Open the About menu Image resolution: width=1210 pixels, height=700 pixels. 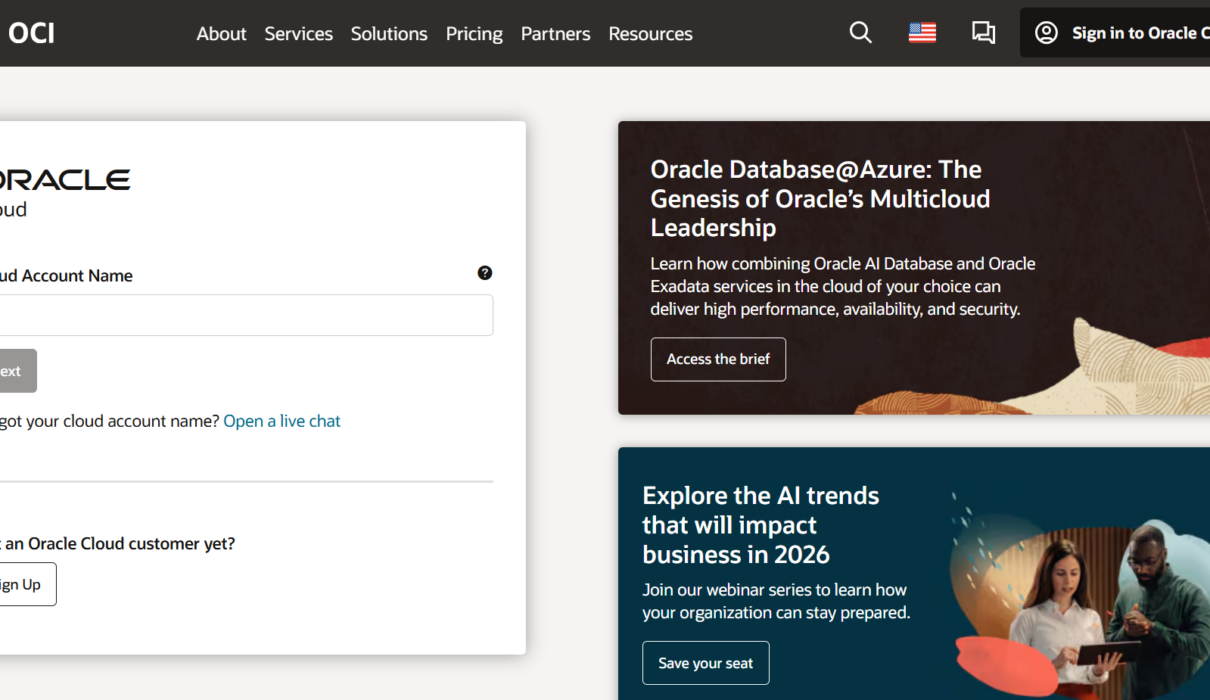[x=221, y=33]
